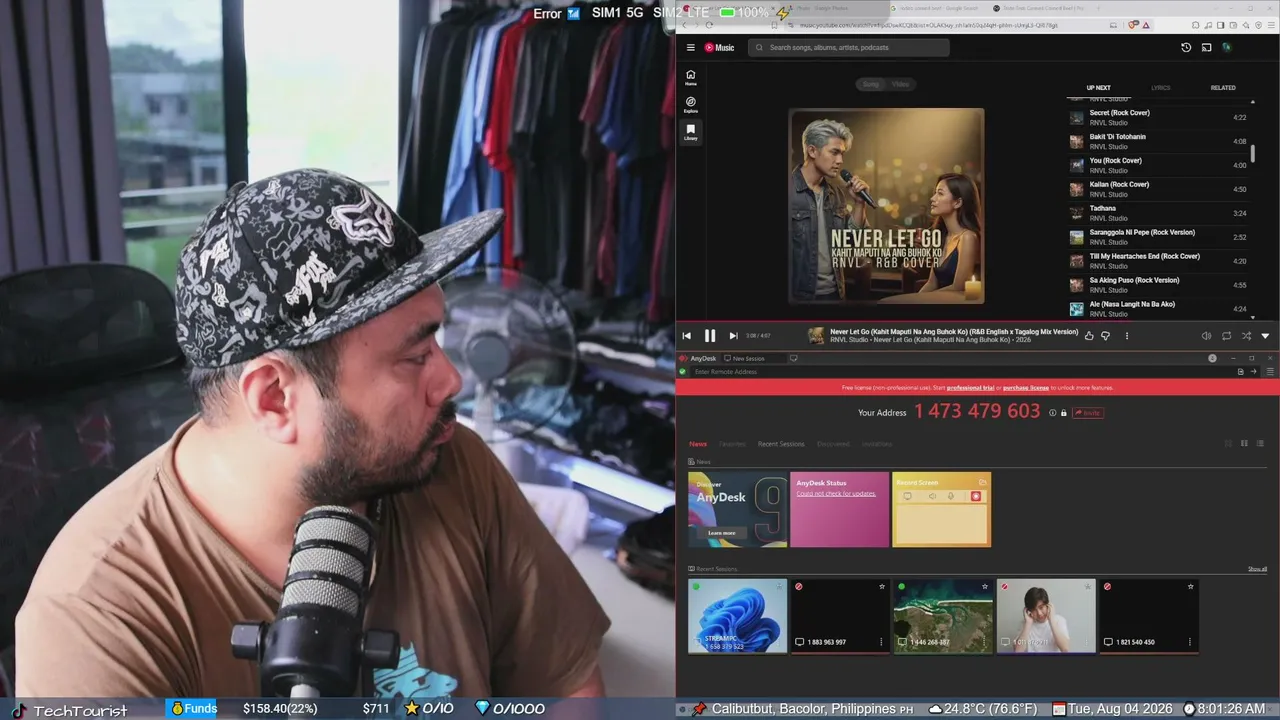
Task: Click Show all for Recent Sessions
Action: click(1257, 569)
